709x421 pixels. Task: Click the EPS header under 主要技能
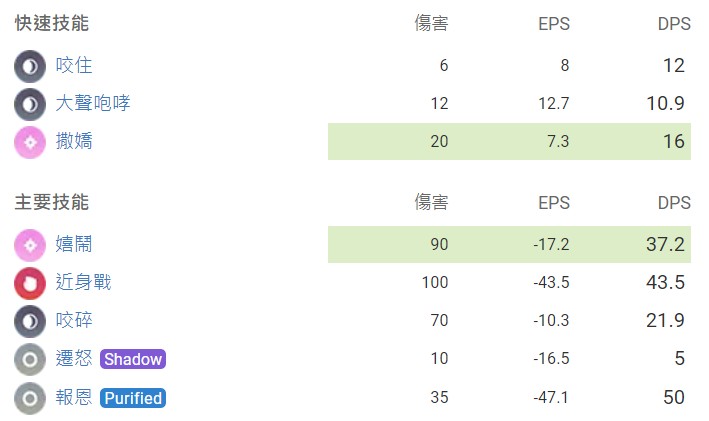point(554,203)
